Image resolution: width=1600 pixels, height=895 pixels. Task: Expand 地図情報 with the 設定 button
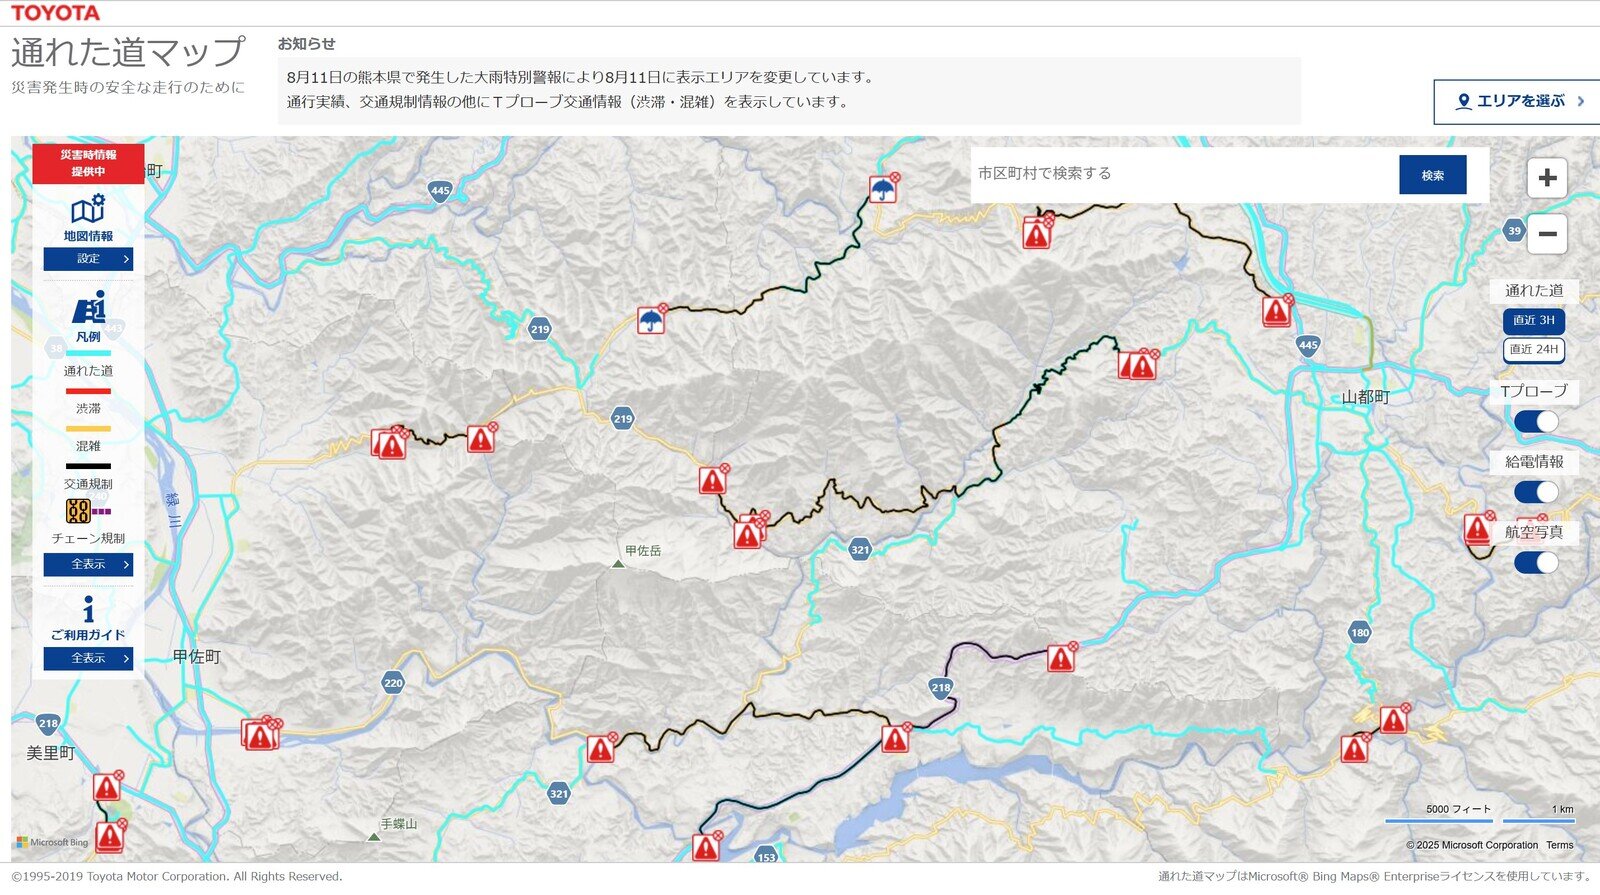[x=88, y=259]
